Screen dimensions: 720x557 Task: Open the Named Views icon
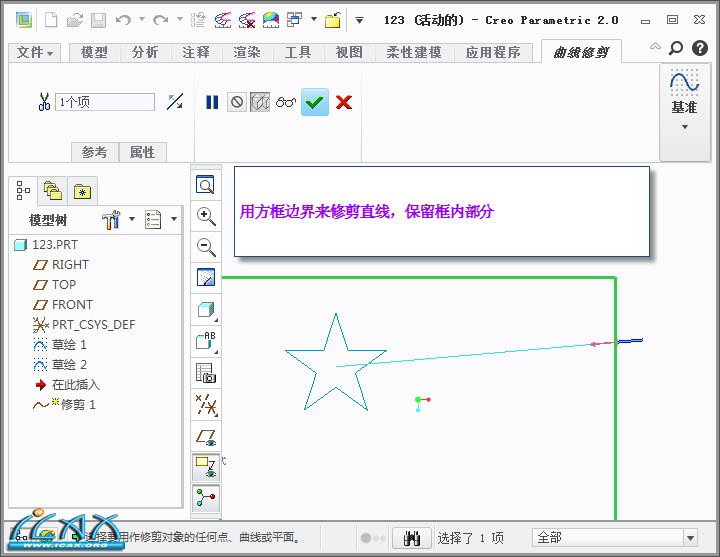(206, 341)
